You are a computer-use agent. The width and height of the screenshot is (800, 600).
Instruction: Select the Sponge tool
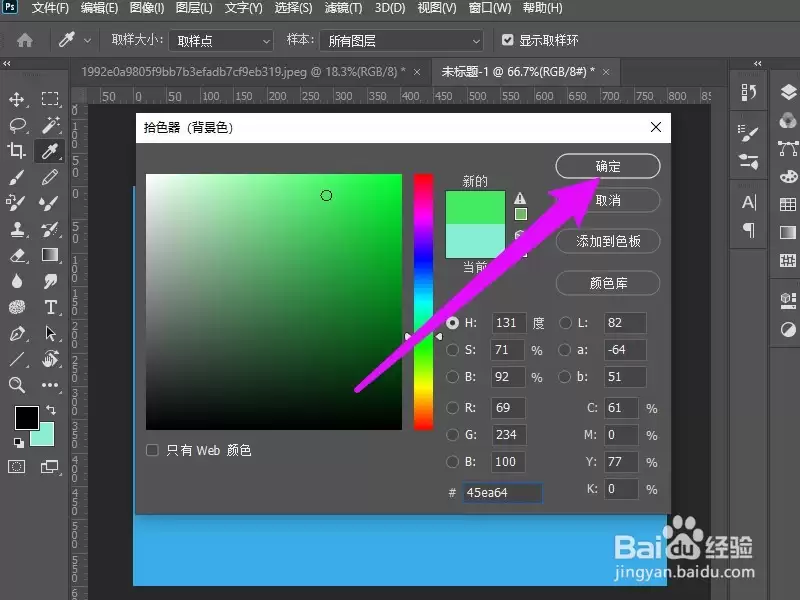[x=17, y=307]
